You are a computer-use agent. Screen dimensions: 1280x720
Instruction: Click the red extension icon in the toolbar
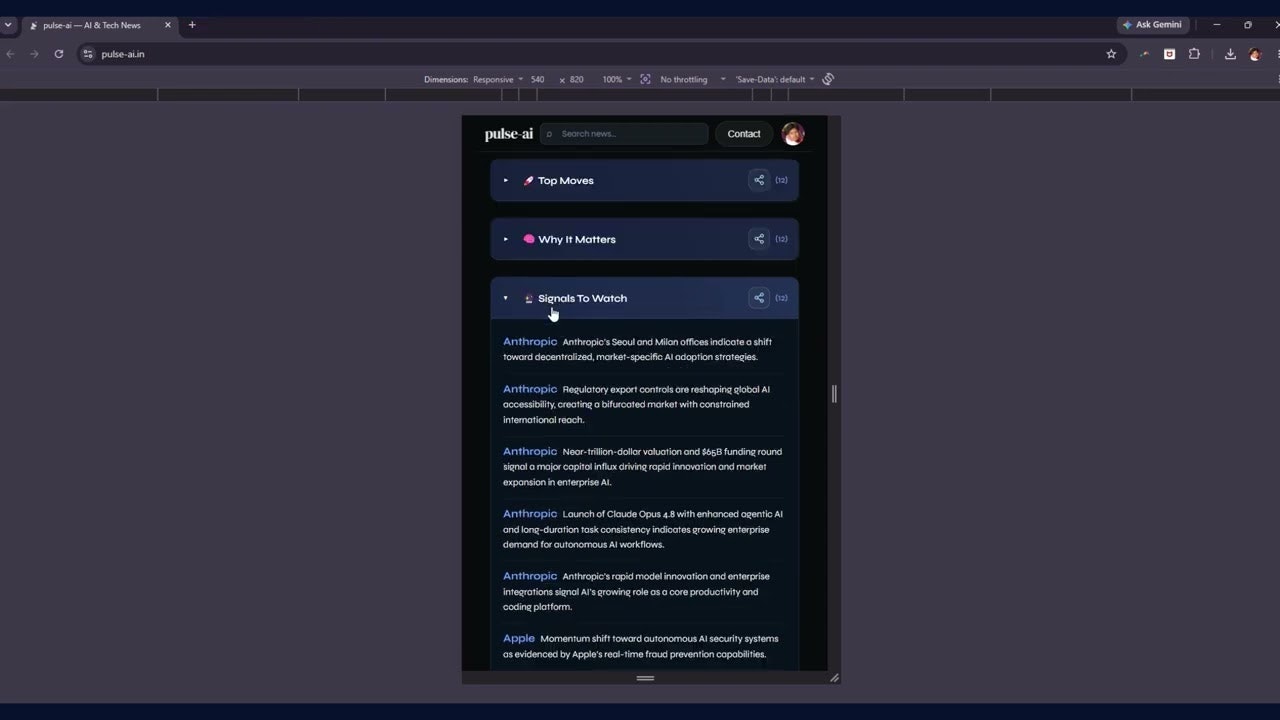tap(1169, 54)
